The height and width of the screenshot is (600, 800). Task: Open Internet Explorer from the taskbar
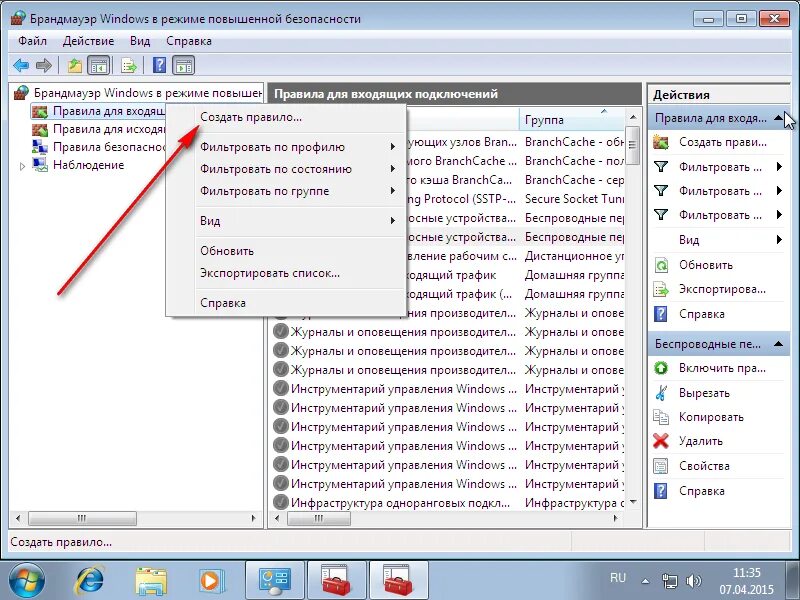[90, 581]
